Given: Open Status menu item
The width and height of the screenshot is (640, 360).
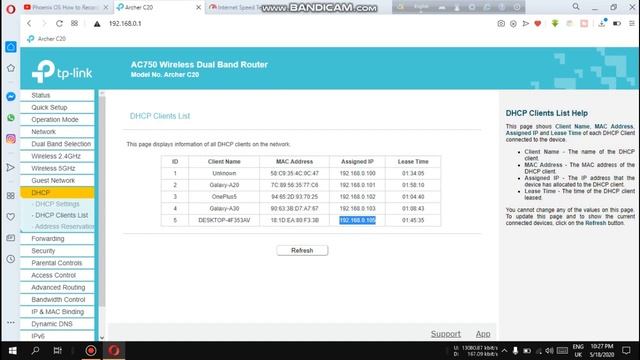Looking at the screenshot, I should (57, 95).
